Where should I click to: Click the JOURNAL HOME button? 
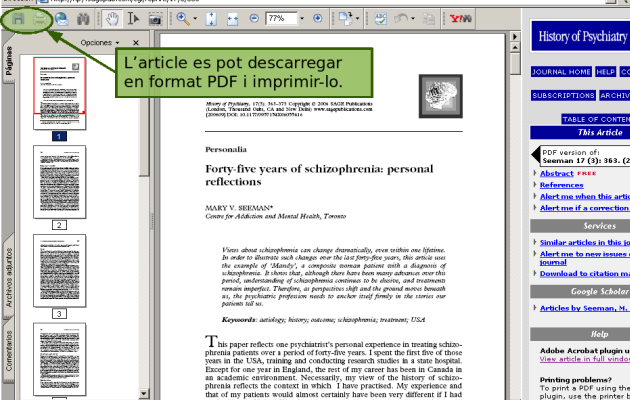[x=561, y=72]
